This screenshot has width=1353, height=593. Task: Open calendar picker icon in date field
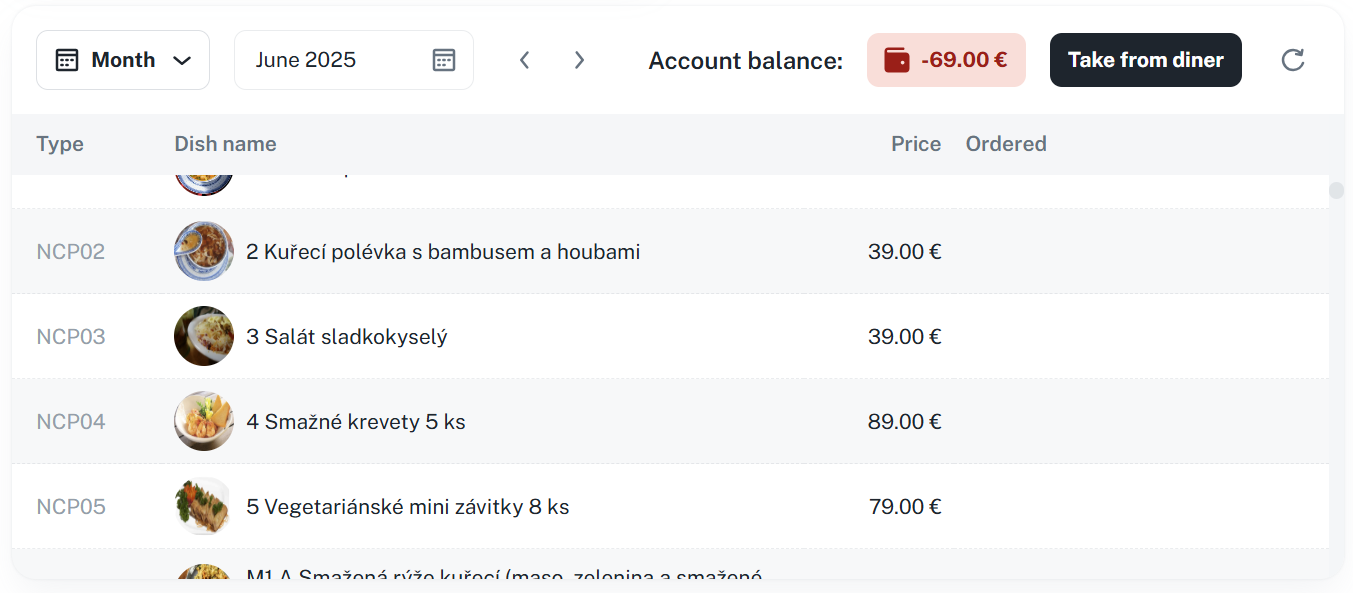point(444,60)
